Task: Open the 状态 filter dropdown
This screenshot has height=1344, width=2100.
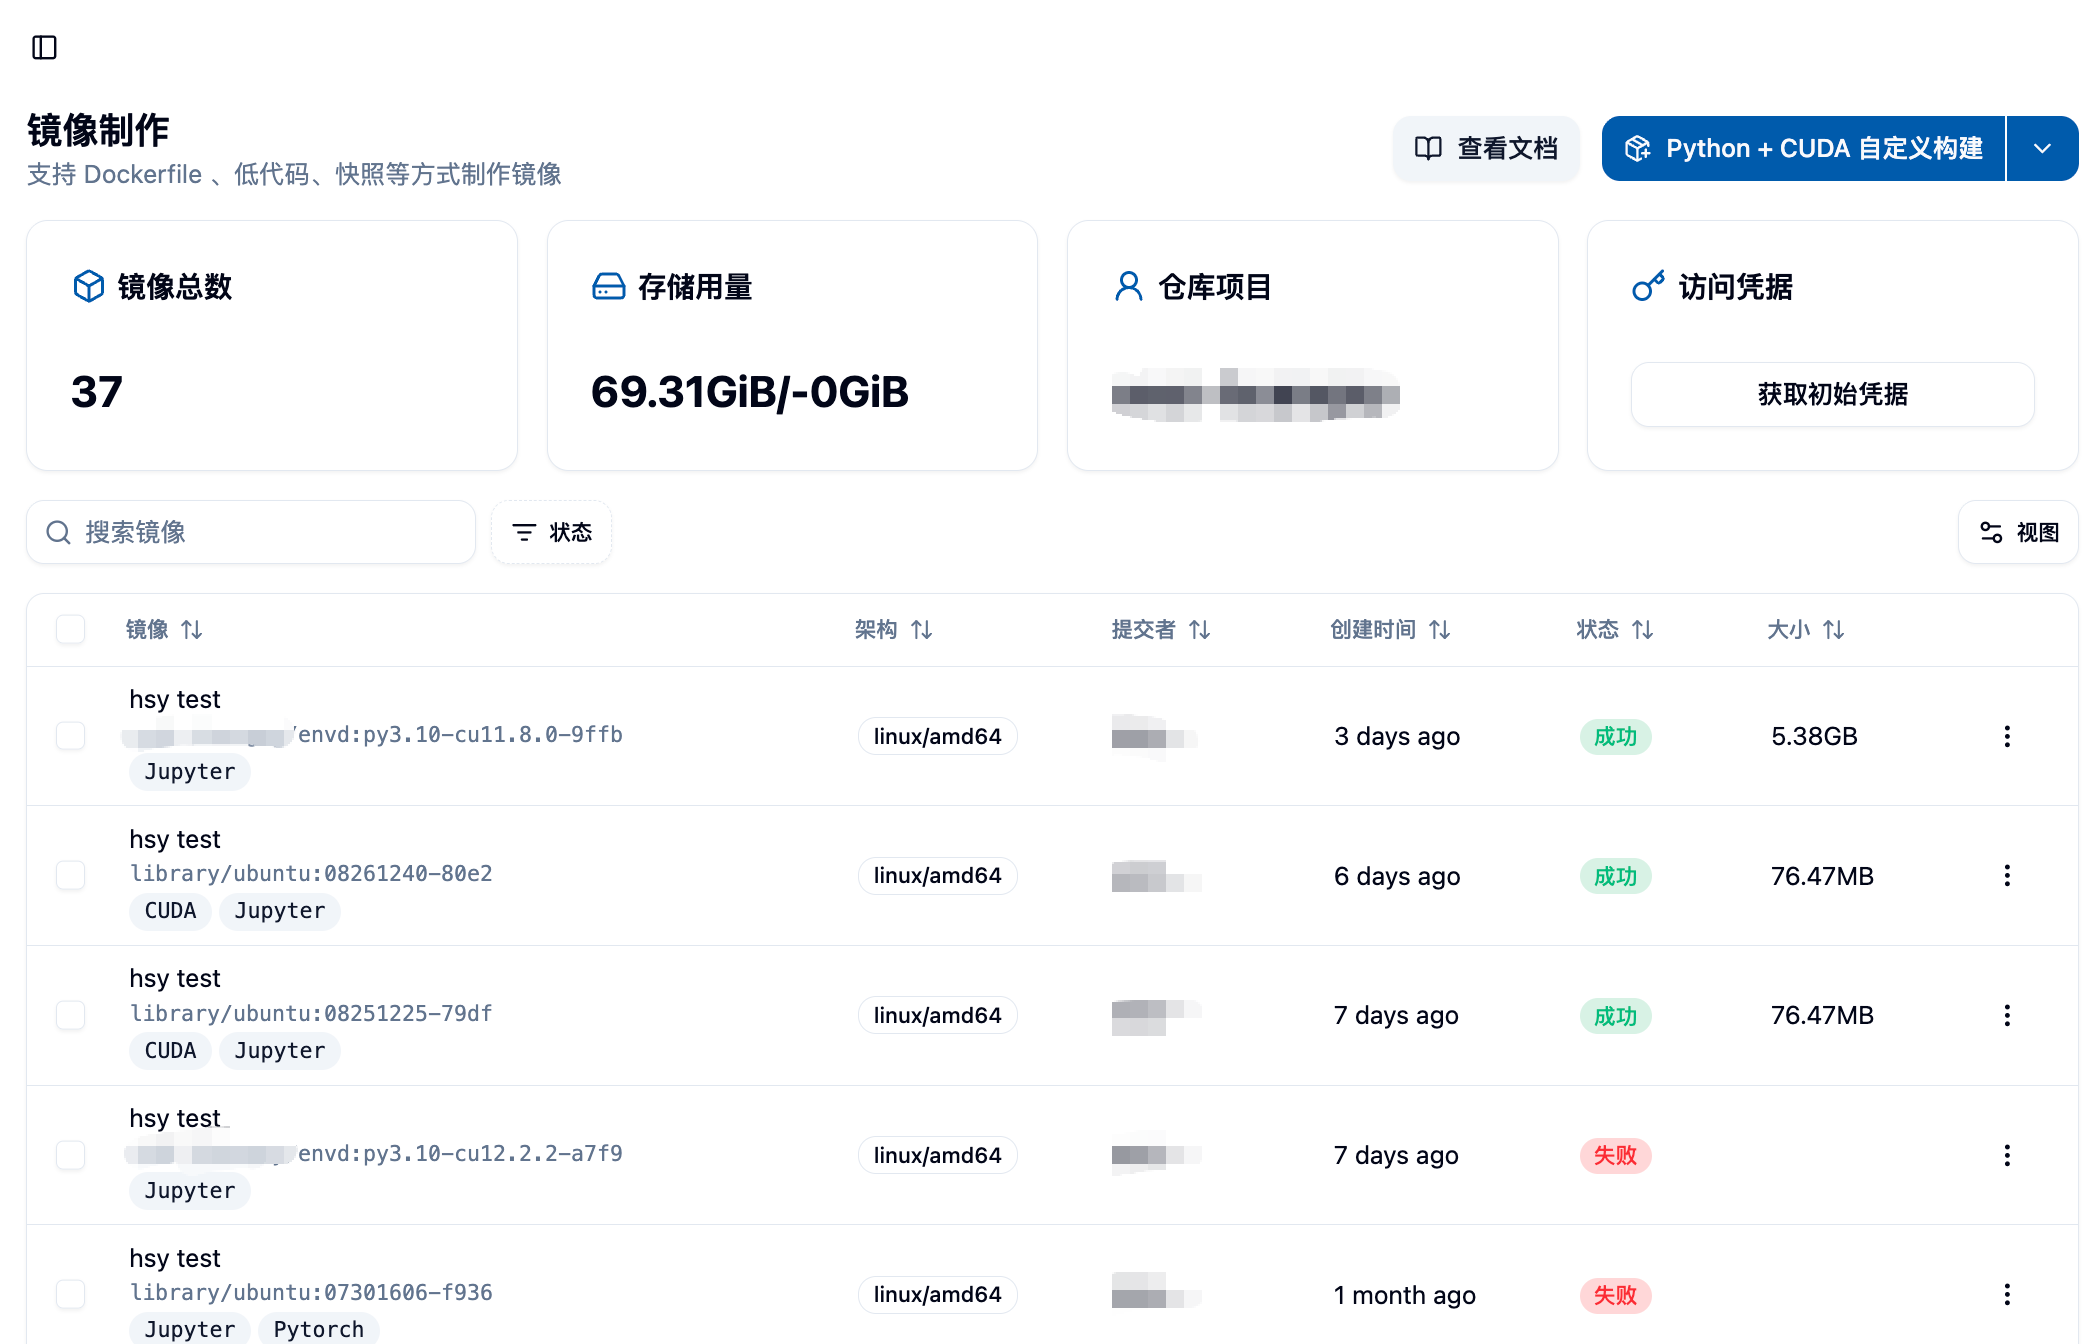Action: [x=551, y=532]
